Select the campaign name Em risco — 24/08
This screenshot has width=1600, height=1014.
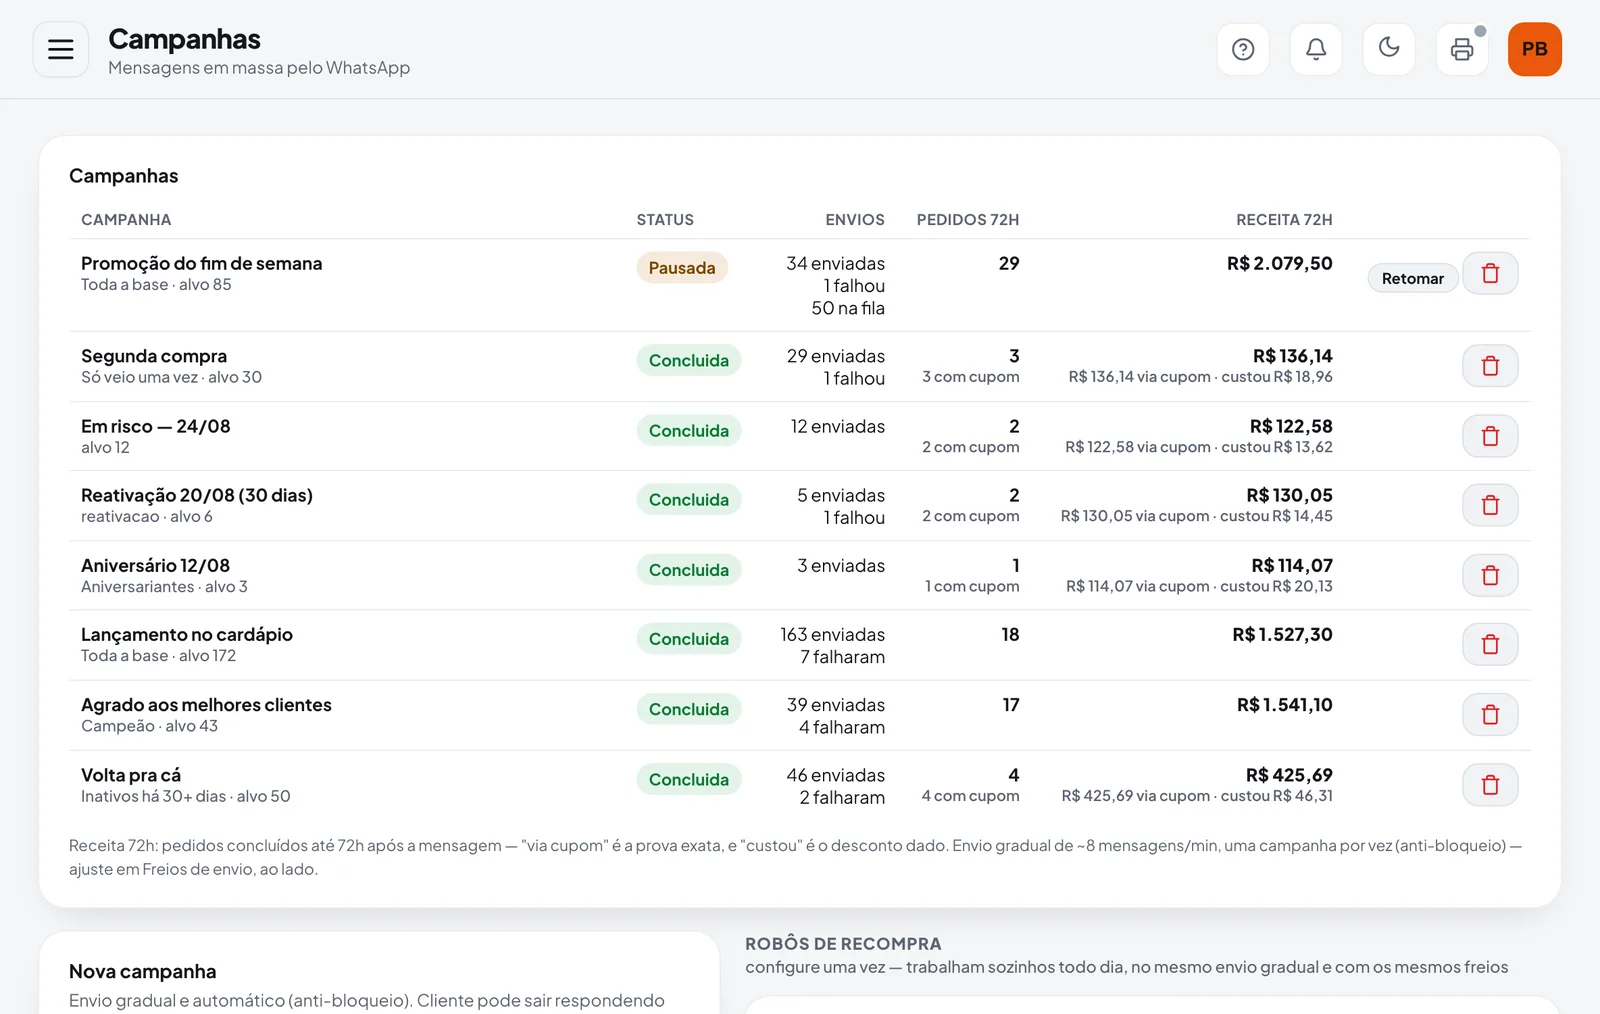click(x=156, y=426)
